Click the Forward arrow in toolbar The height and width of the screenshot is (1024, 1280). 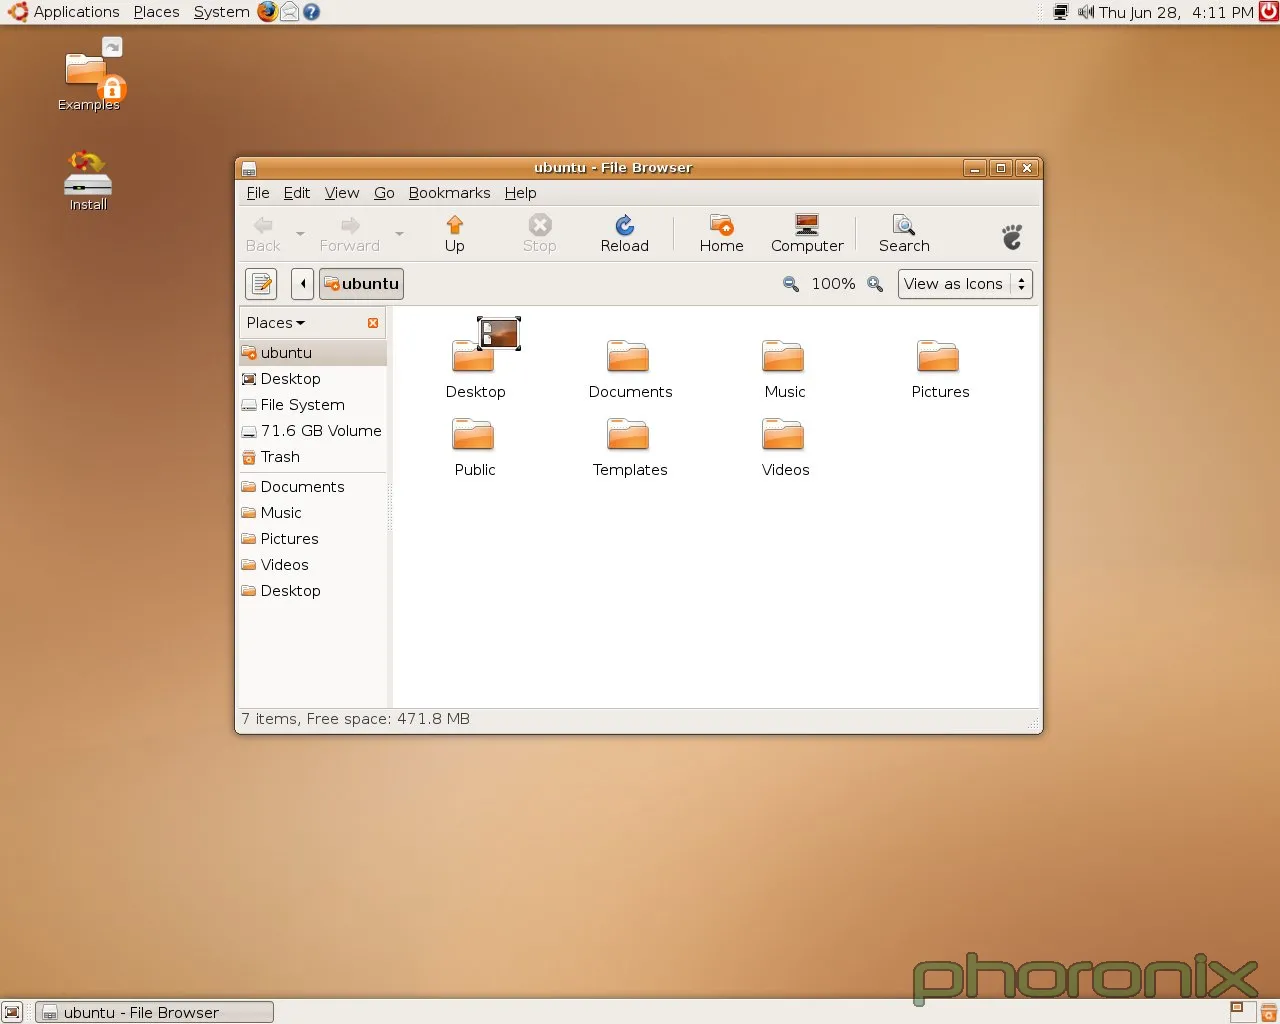pos(349,234)
